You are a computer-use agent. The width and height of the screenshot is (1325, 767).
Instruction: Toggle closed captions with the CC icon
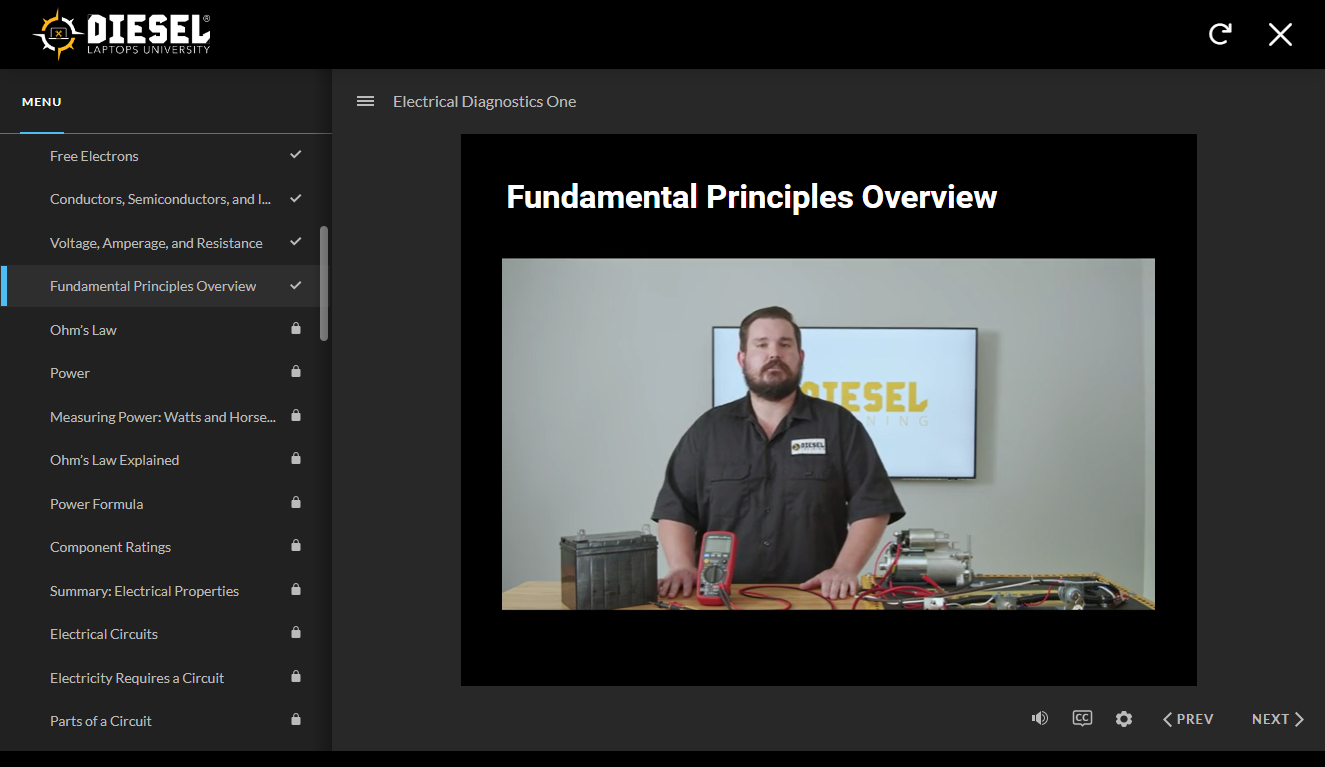(1082, 718)
